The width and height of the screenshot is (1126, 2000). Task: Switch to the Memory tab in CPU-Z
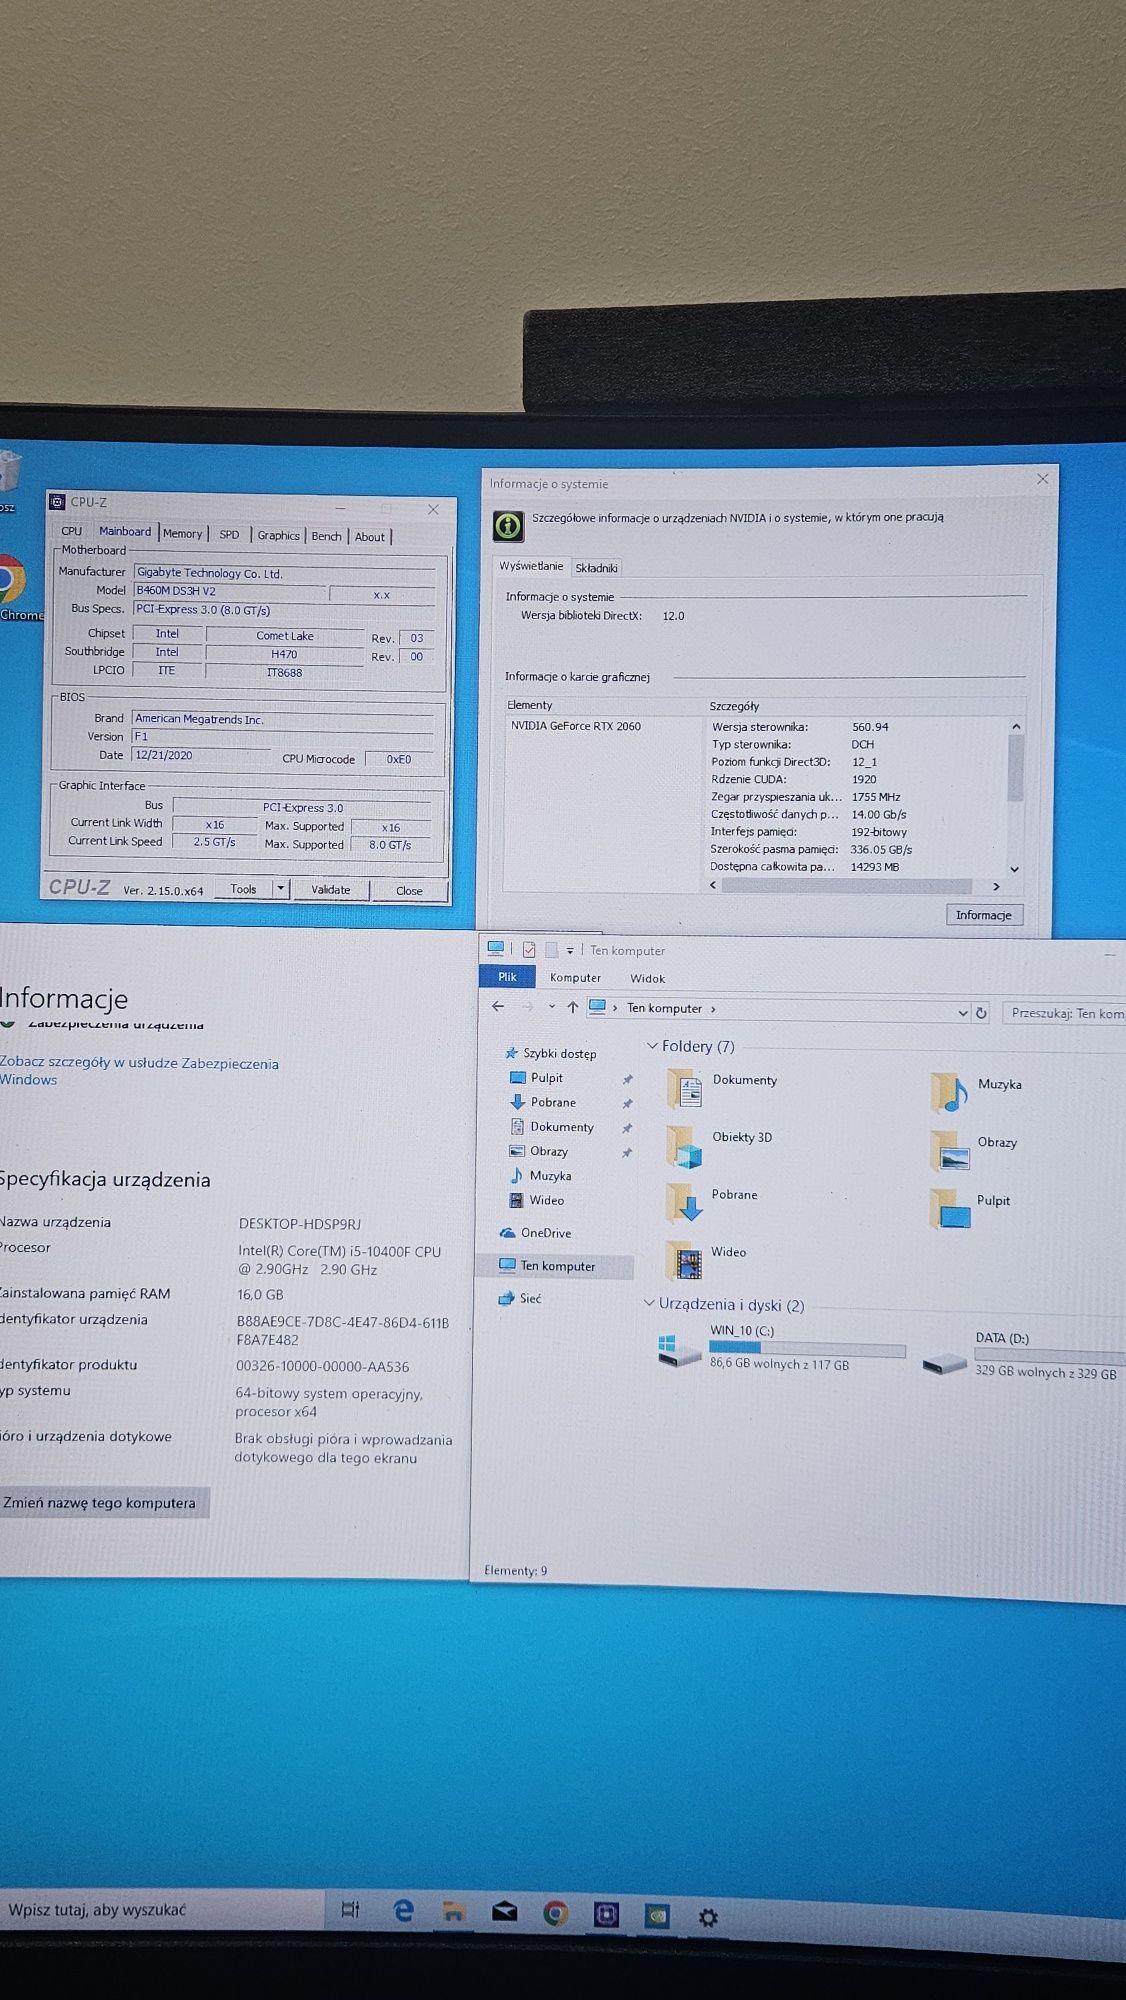182,534
